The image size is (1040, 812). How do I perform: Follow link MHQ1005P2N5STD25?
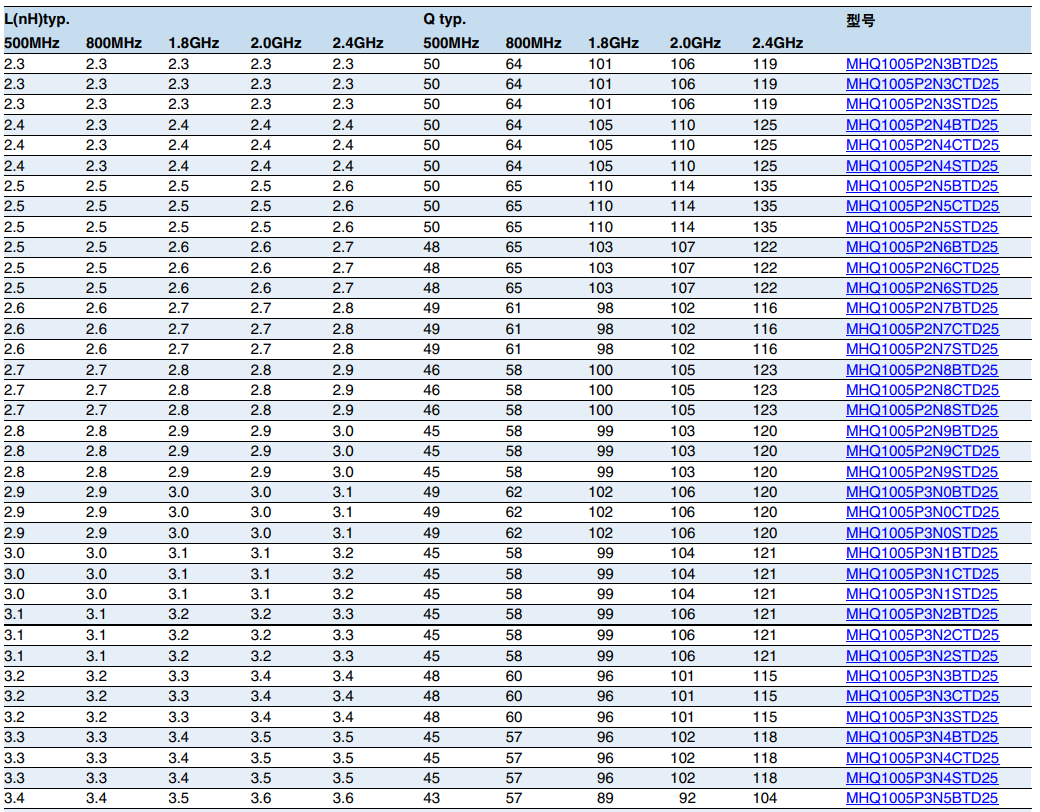[x=922, y=228]
